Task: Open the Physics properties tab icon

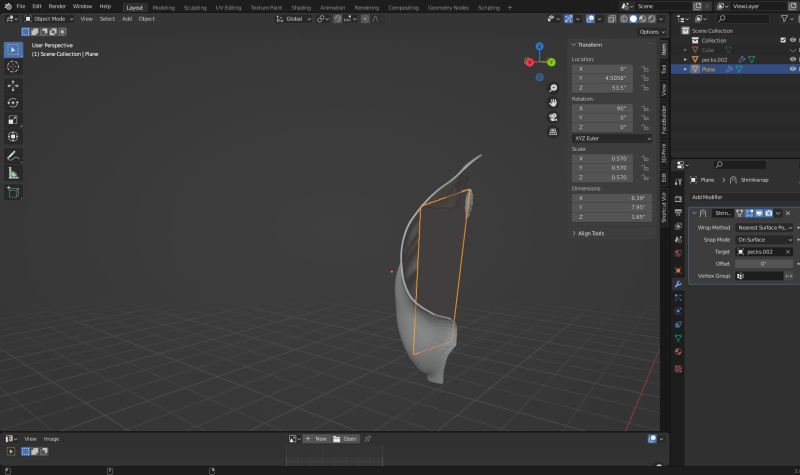Action: point(678,311)
